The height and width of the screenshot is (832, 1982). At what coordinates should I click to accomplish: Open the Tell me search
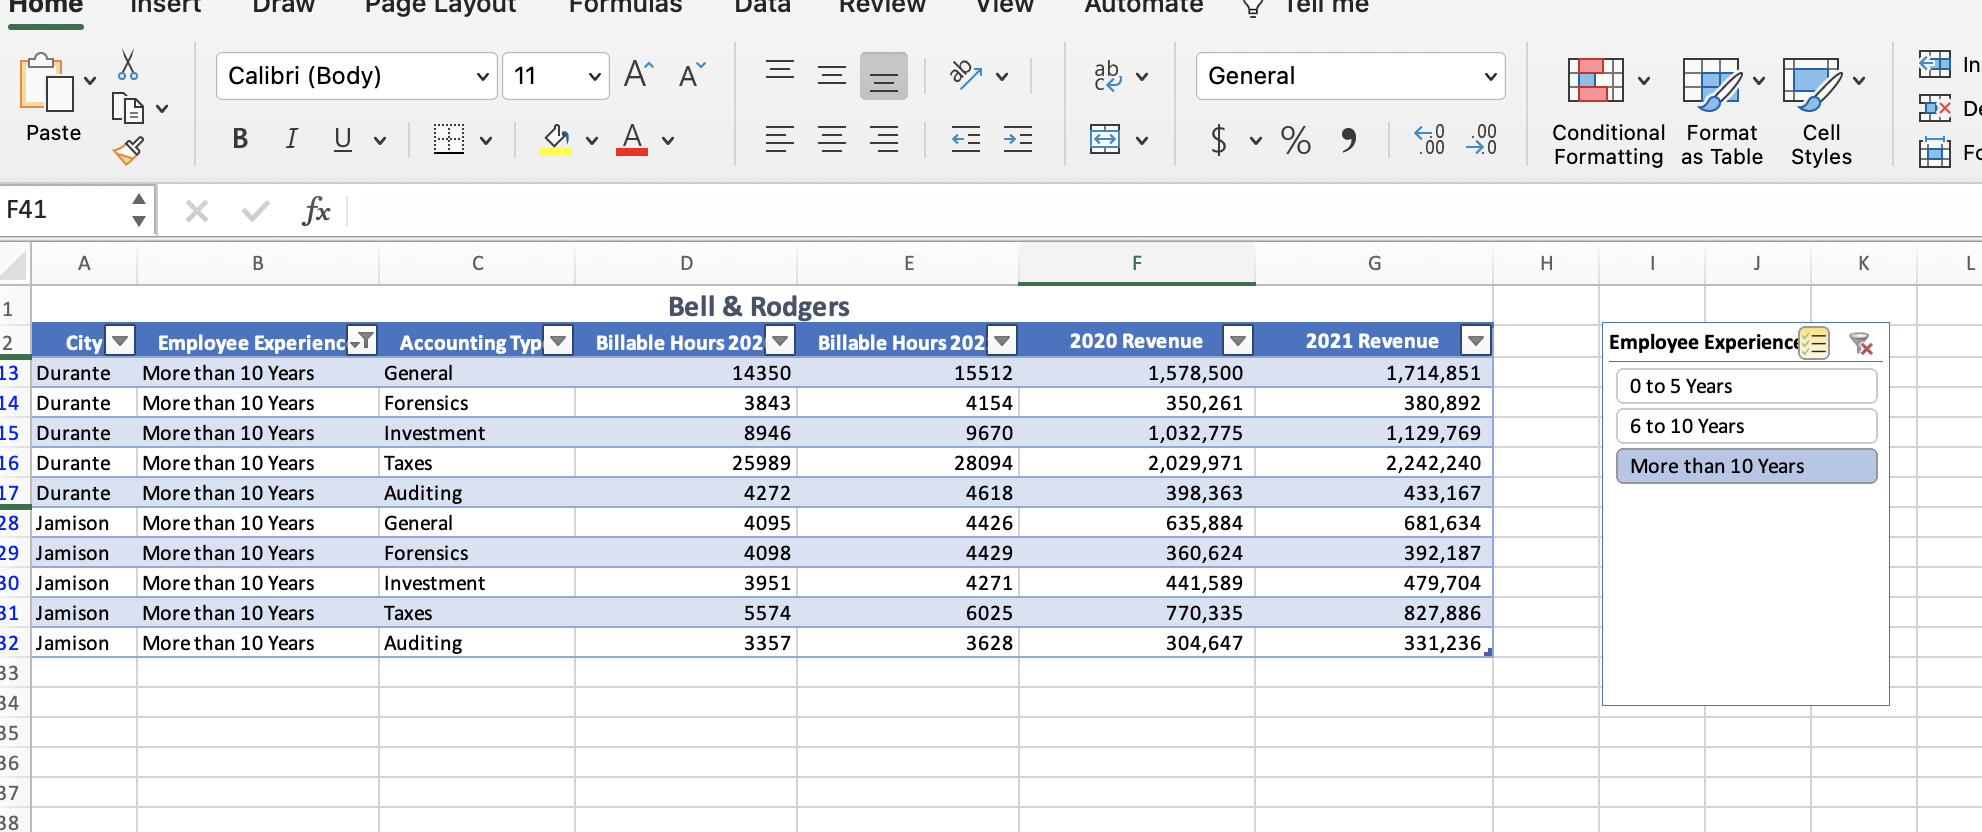(1304, 7)
